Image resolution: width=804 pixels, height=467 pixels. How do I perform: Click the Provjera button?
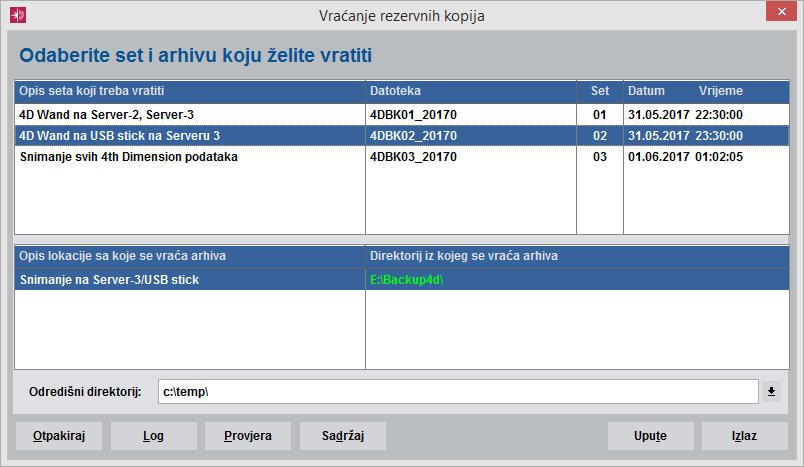click(248, 436)
